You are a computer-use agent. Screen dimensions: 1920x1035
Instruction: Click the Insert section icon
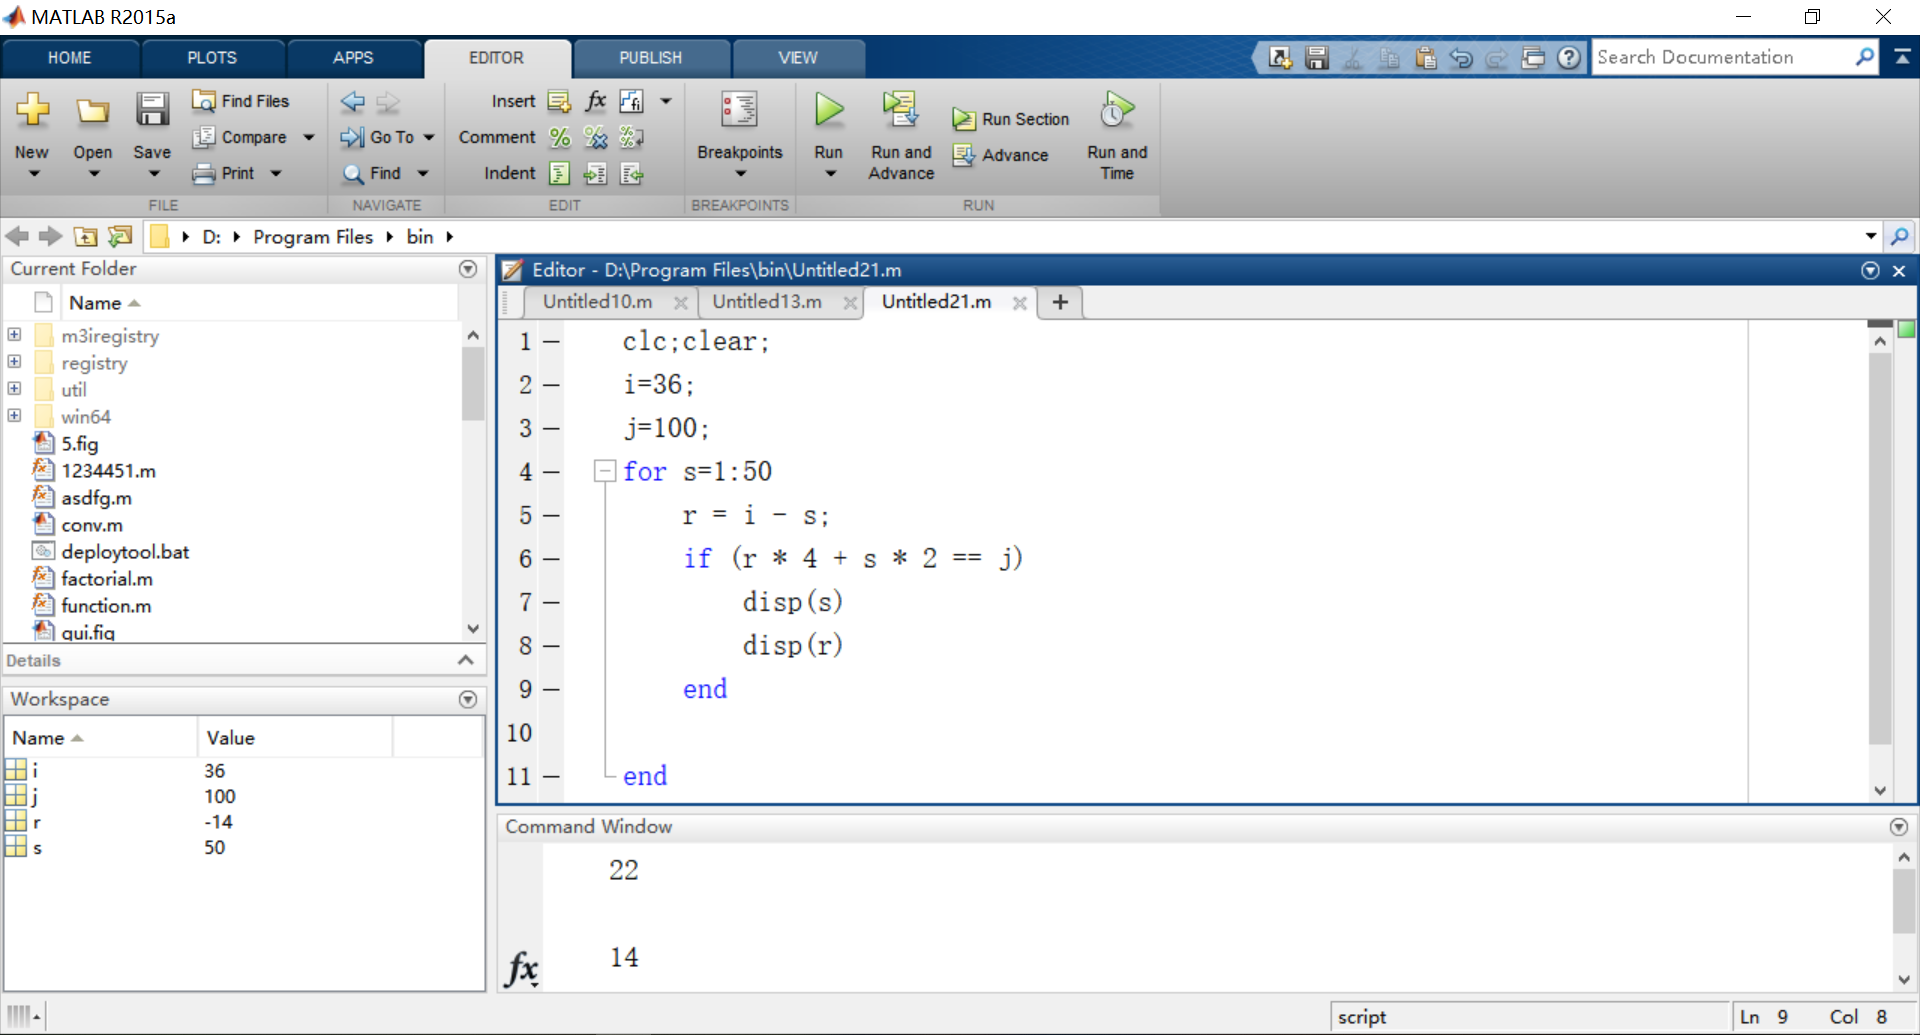coord(559,101)
